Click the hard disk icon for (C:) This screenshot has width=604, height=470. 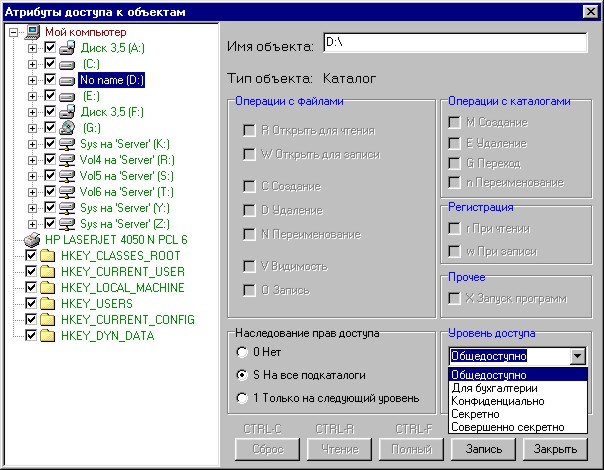(x=67, y=65)
